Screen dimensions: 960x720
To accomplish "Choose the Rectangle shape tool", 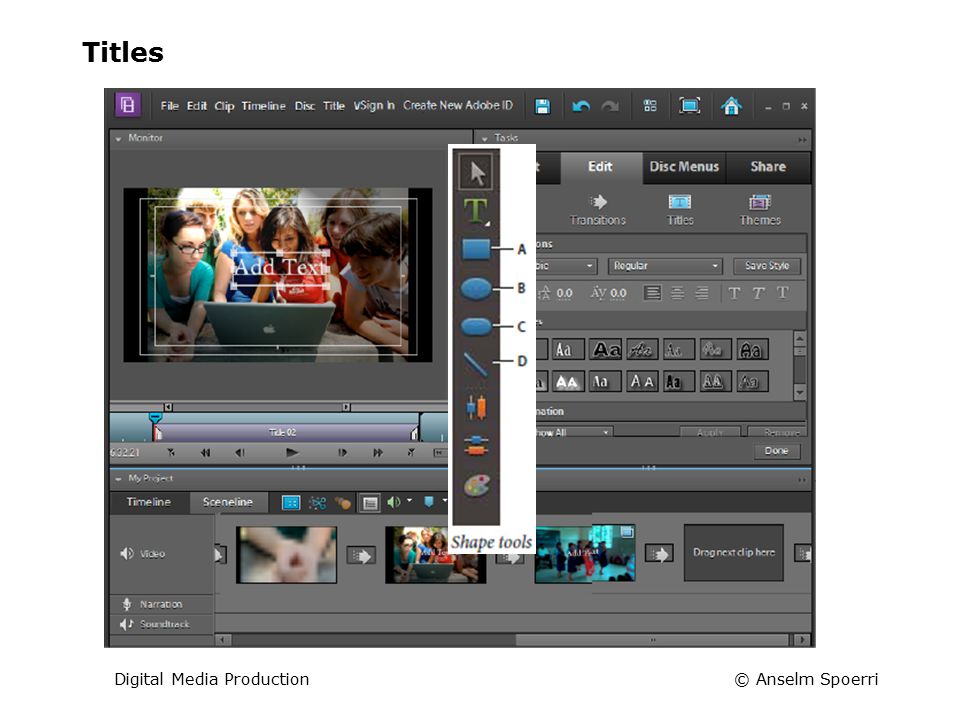I will click(476, 250).
